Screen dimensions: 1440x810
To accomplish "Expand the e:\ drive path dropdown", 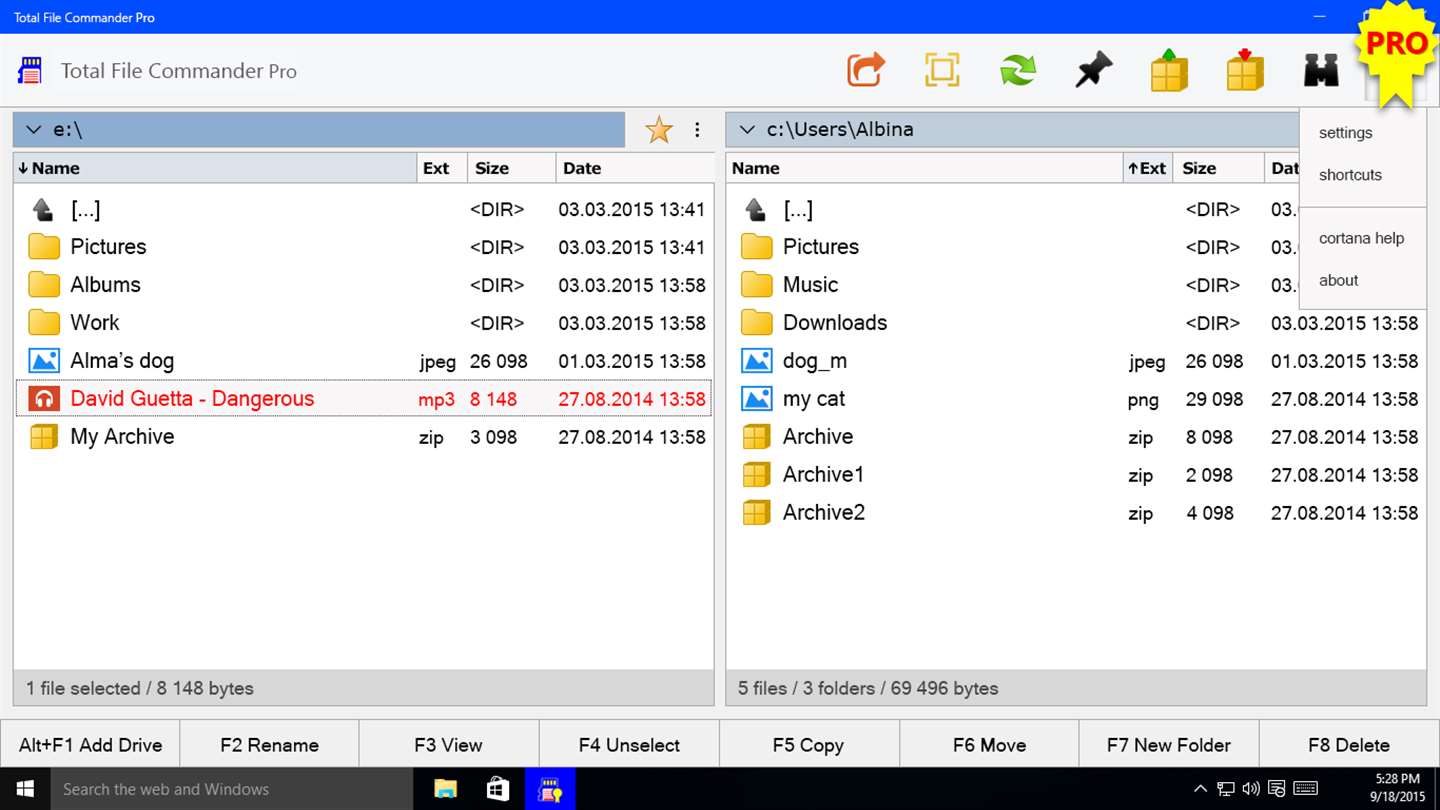I will tap(33, 130).
